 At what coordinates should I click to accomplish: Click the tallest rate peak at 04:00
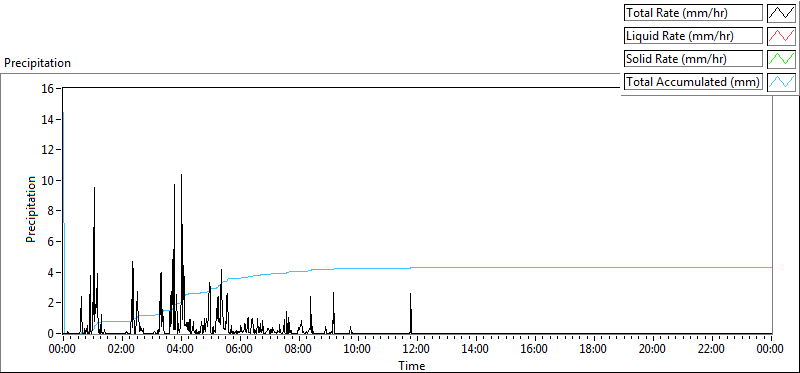click(x=181, y=204)
